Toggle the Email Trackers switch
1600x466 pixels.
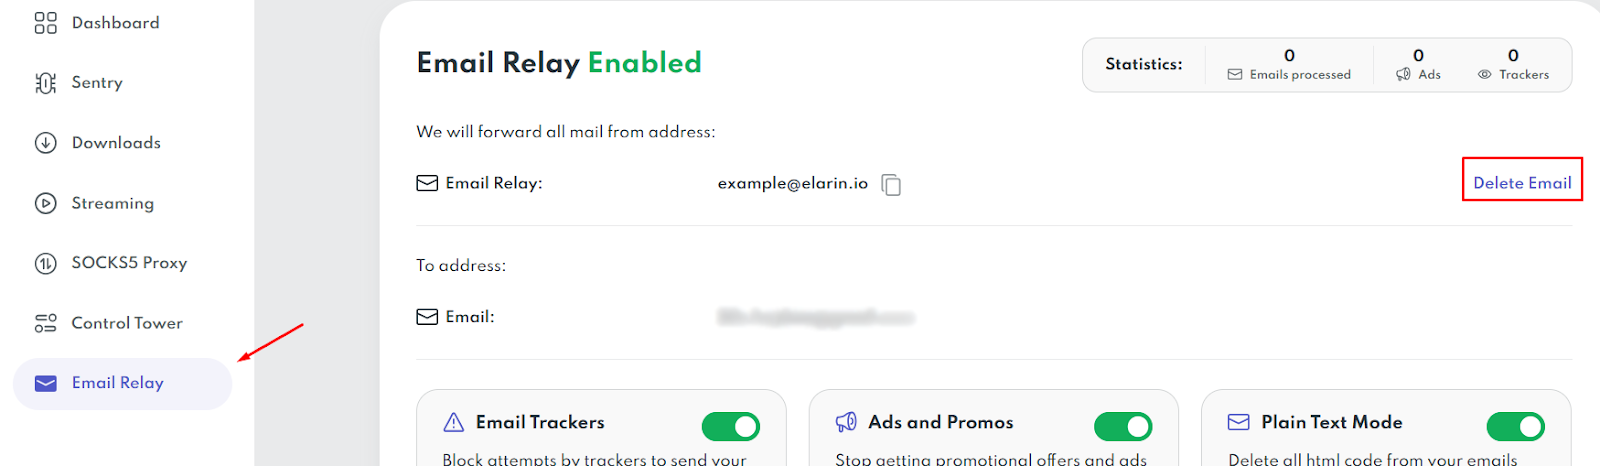[x=731, y=427]
